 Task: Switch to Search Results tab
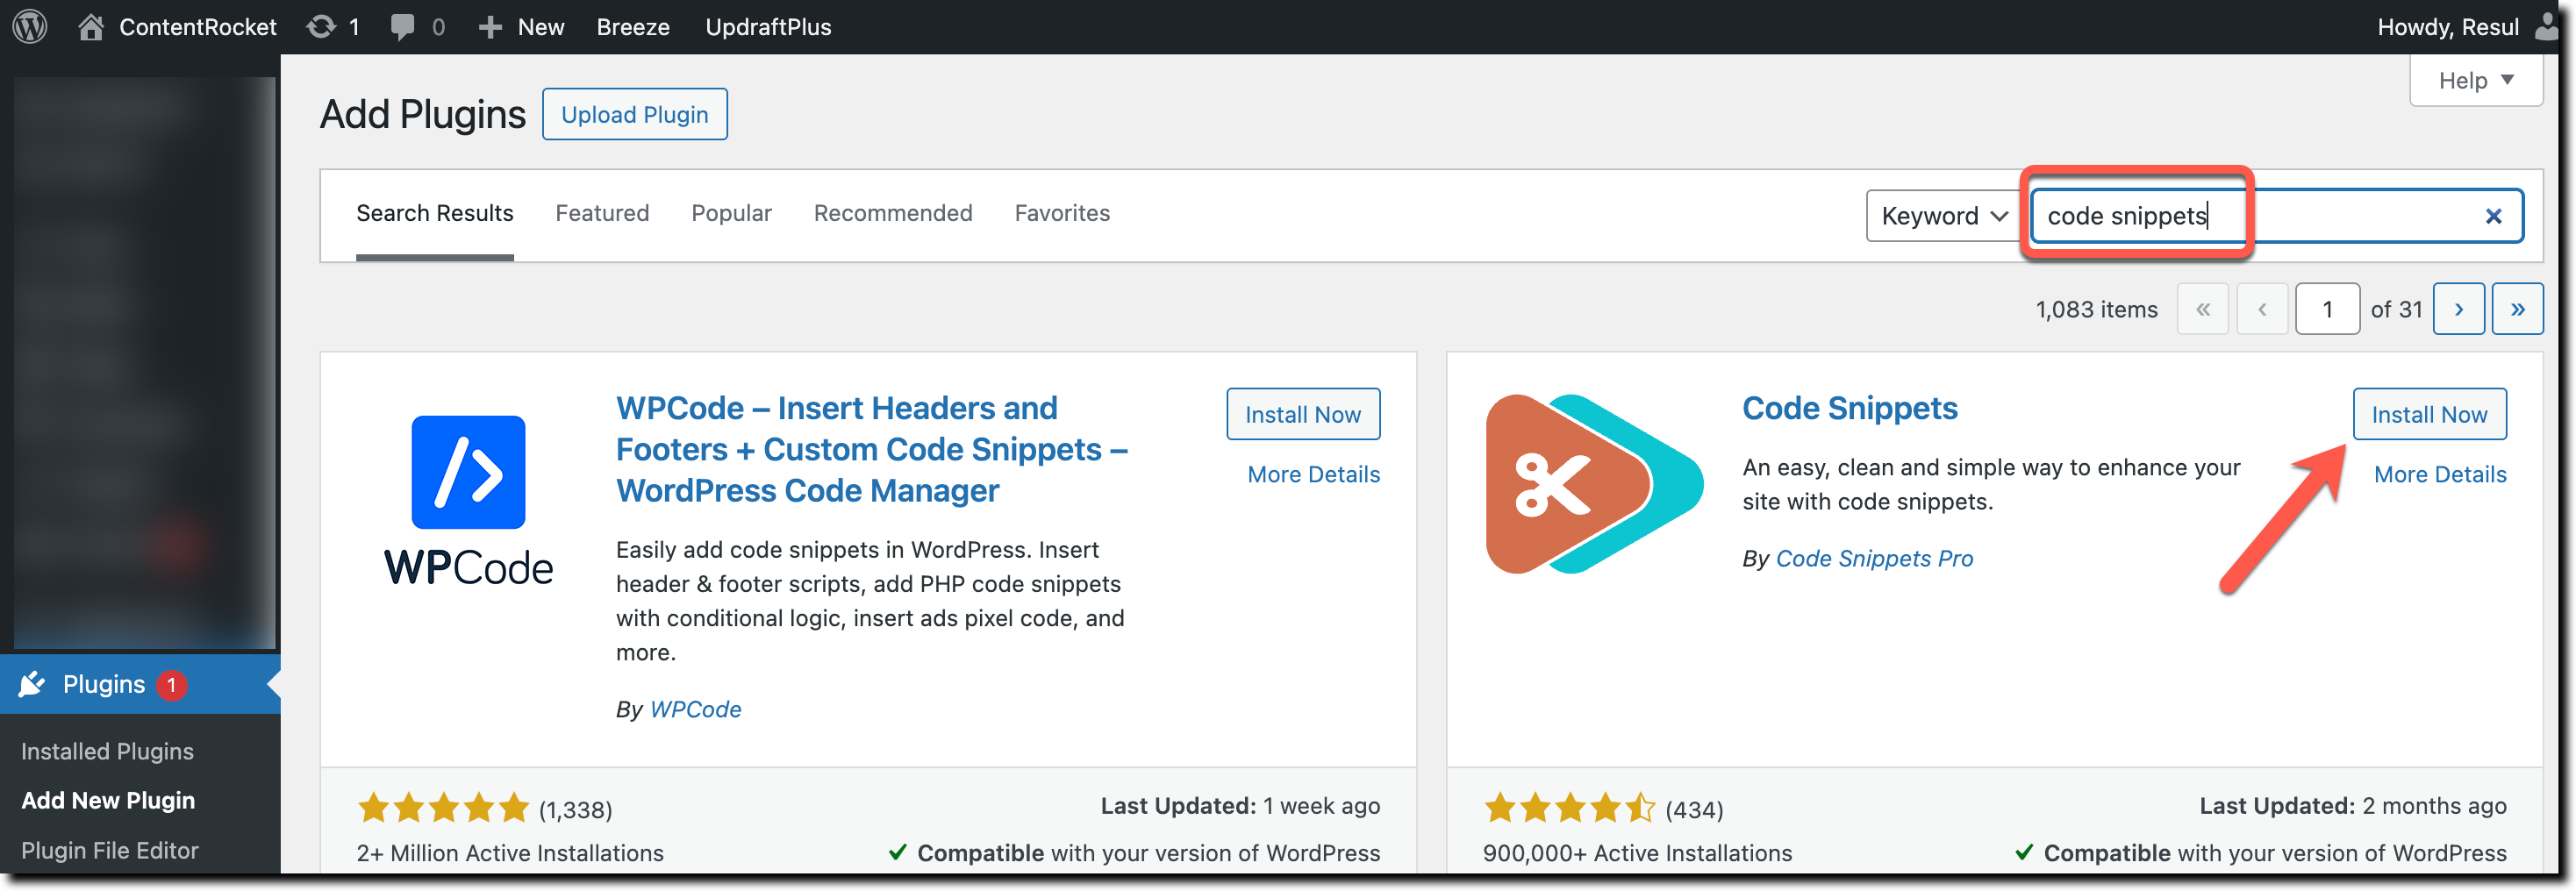(434, 213)
